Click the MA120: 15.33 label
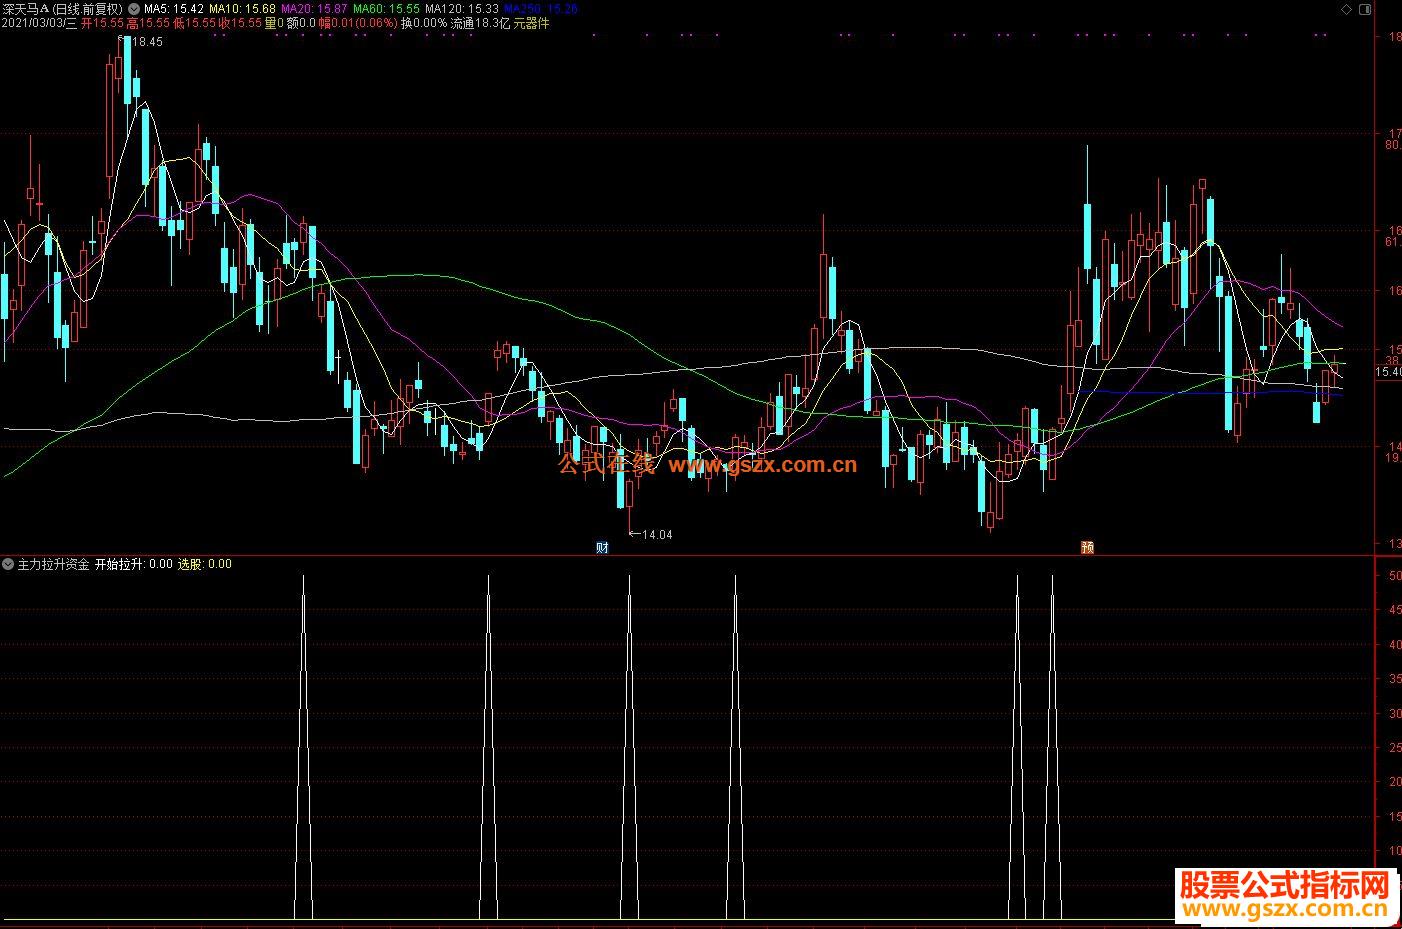Screen dimensions: 1402x929 point(461,9)
